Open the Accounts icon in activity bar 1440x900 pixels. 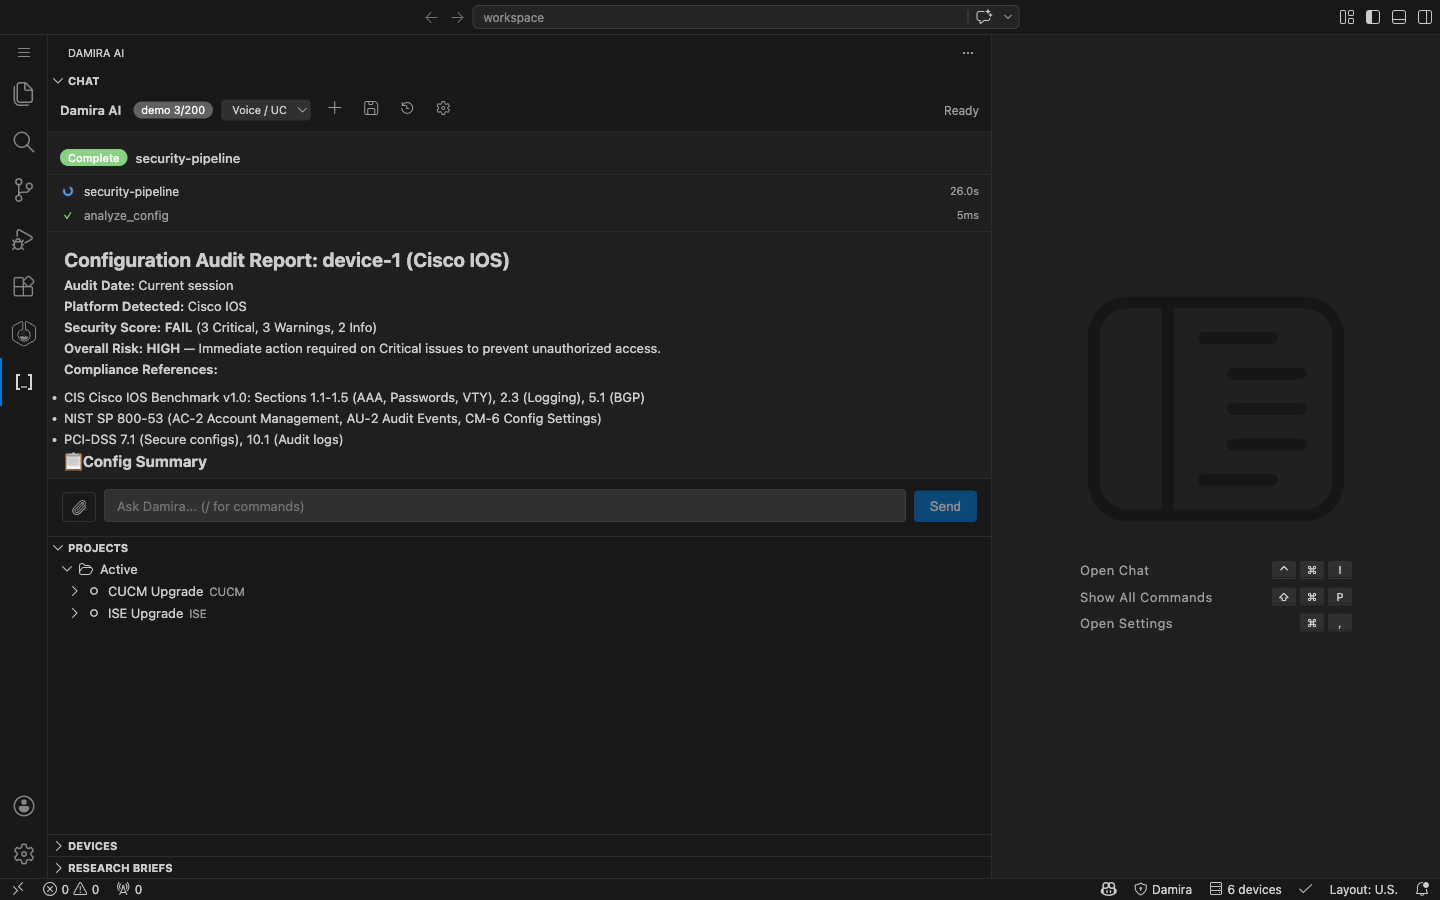24,806
